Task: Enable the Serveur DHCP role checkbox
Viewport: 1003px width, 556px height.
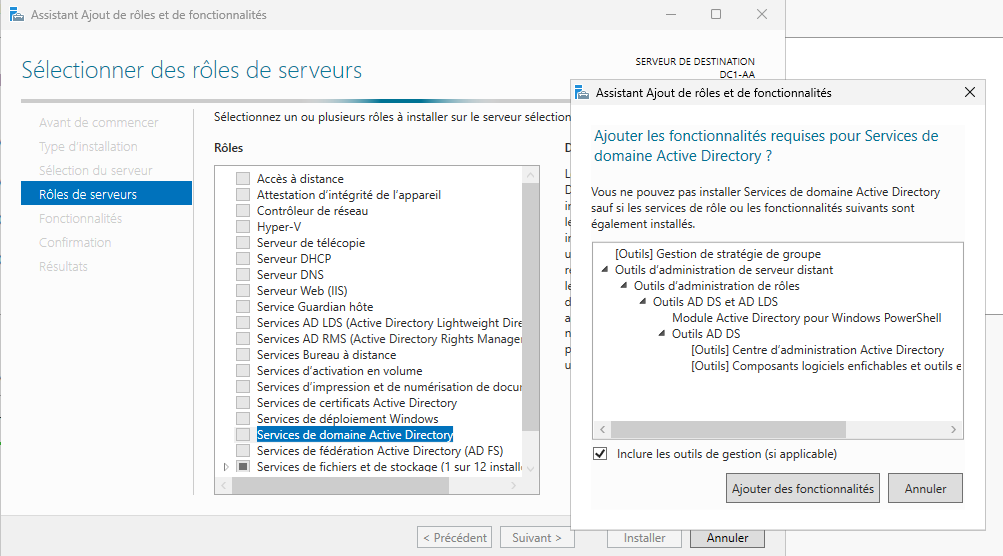Action: coord(243,258)
